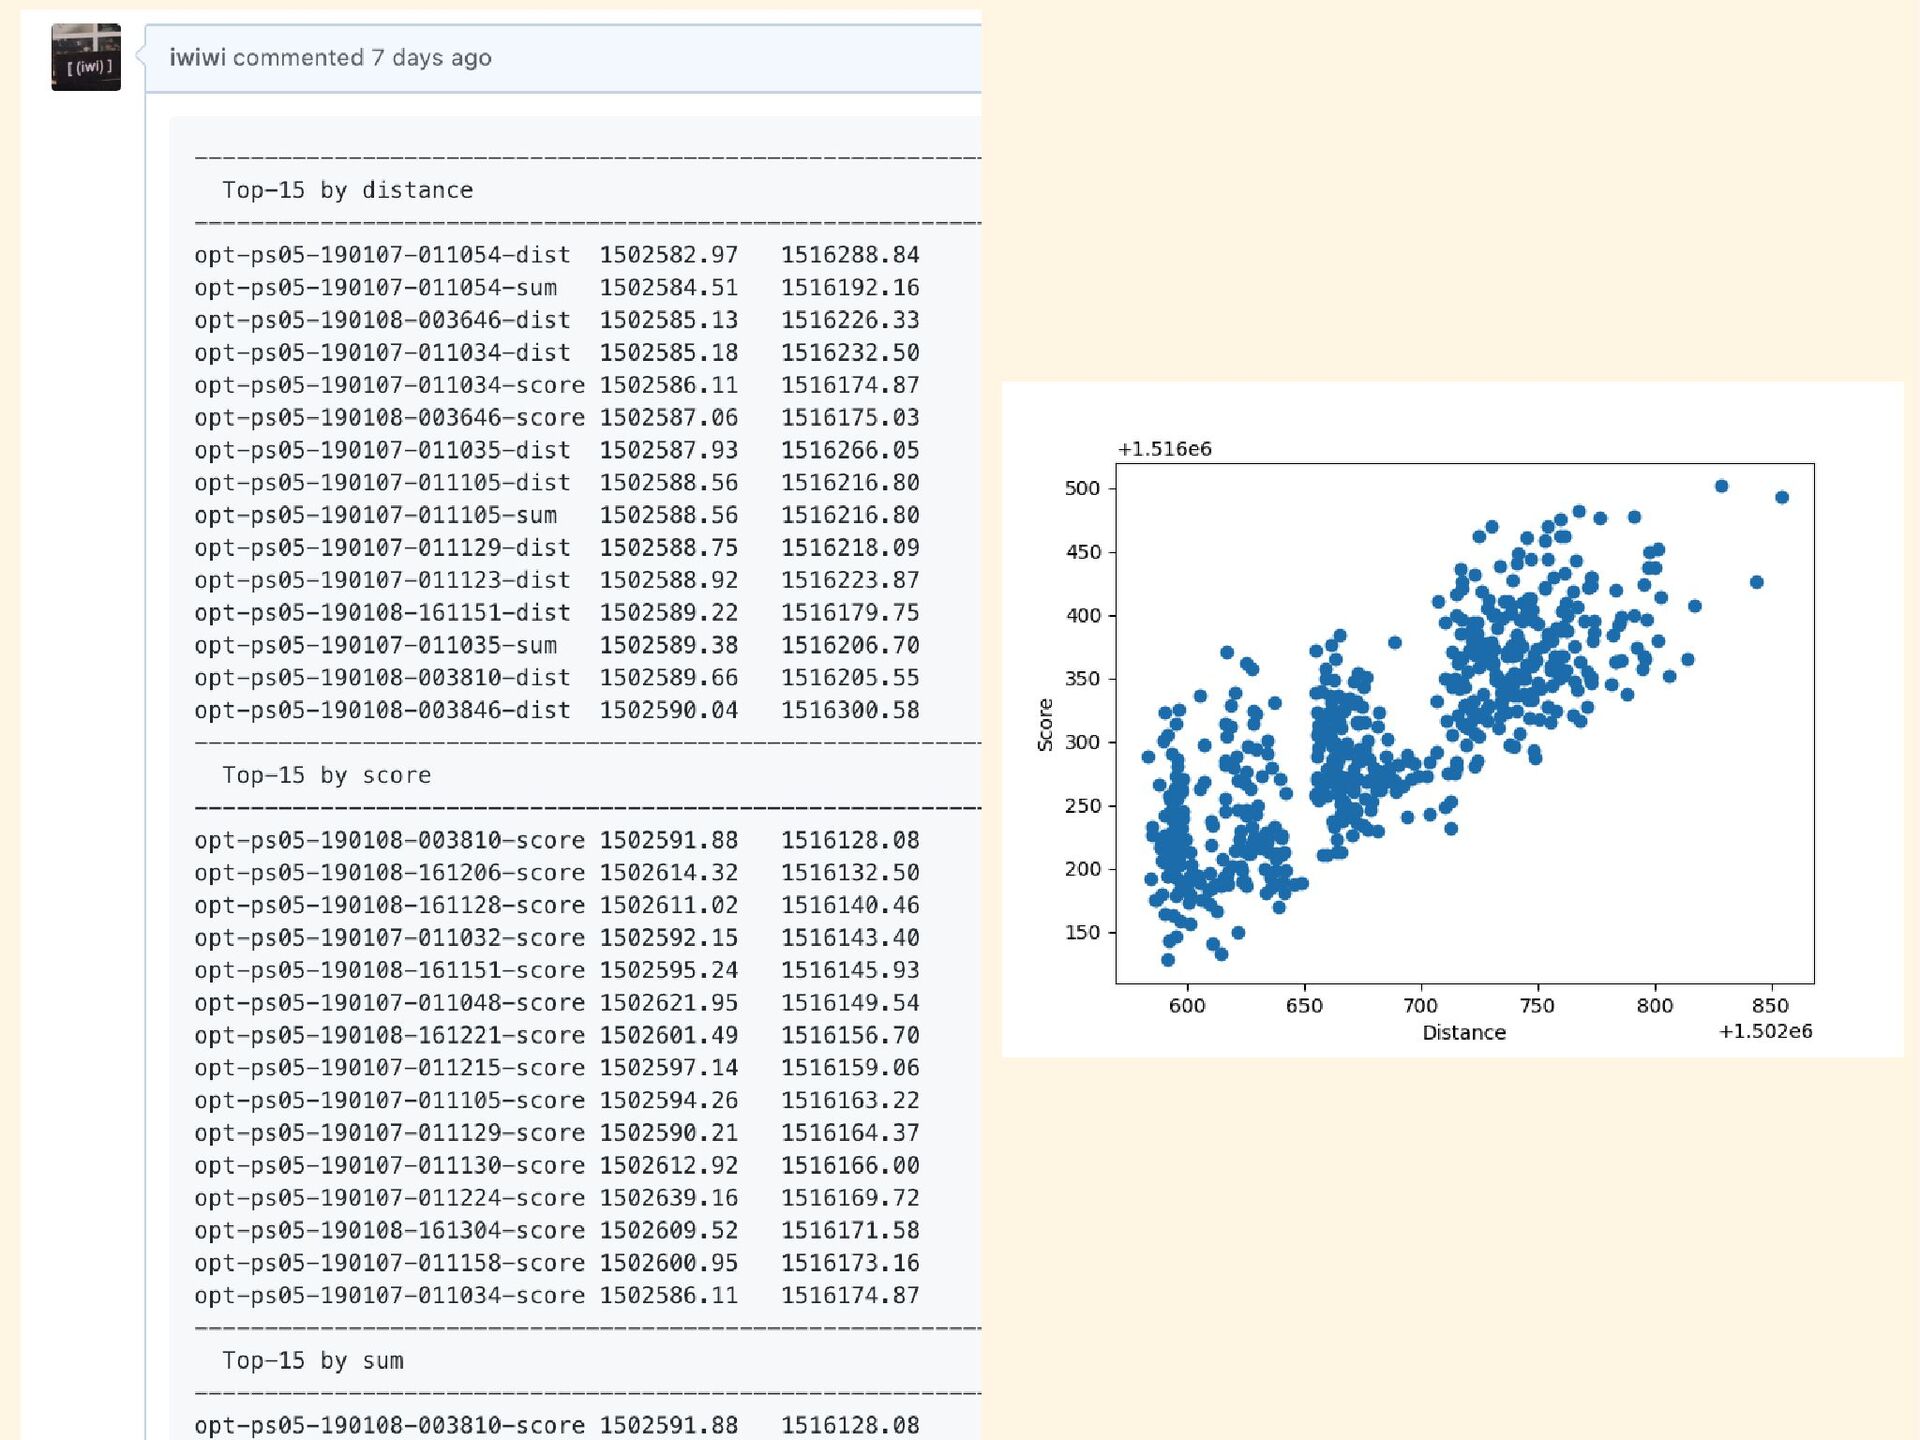Click row opt-ps05-190107-011129-dist
The image size is (1920, 1440).
[x=557, y=548]
